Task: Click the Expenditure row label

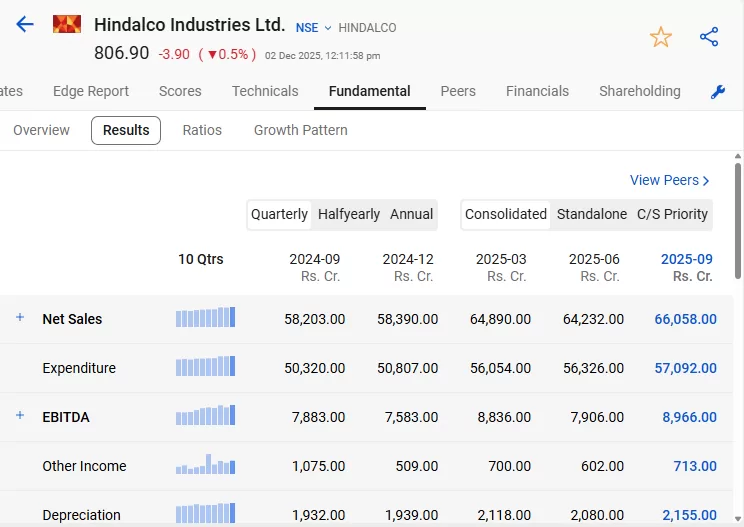Action: 79,368
